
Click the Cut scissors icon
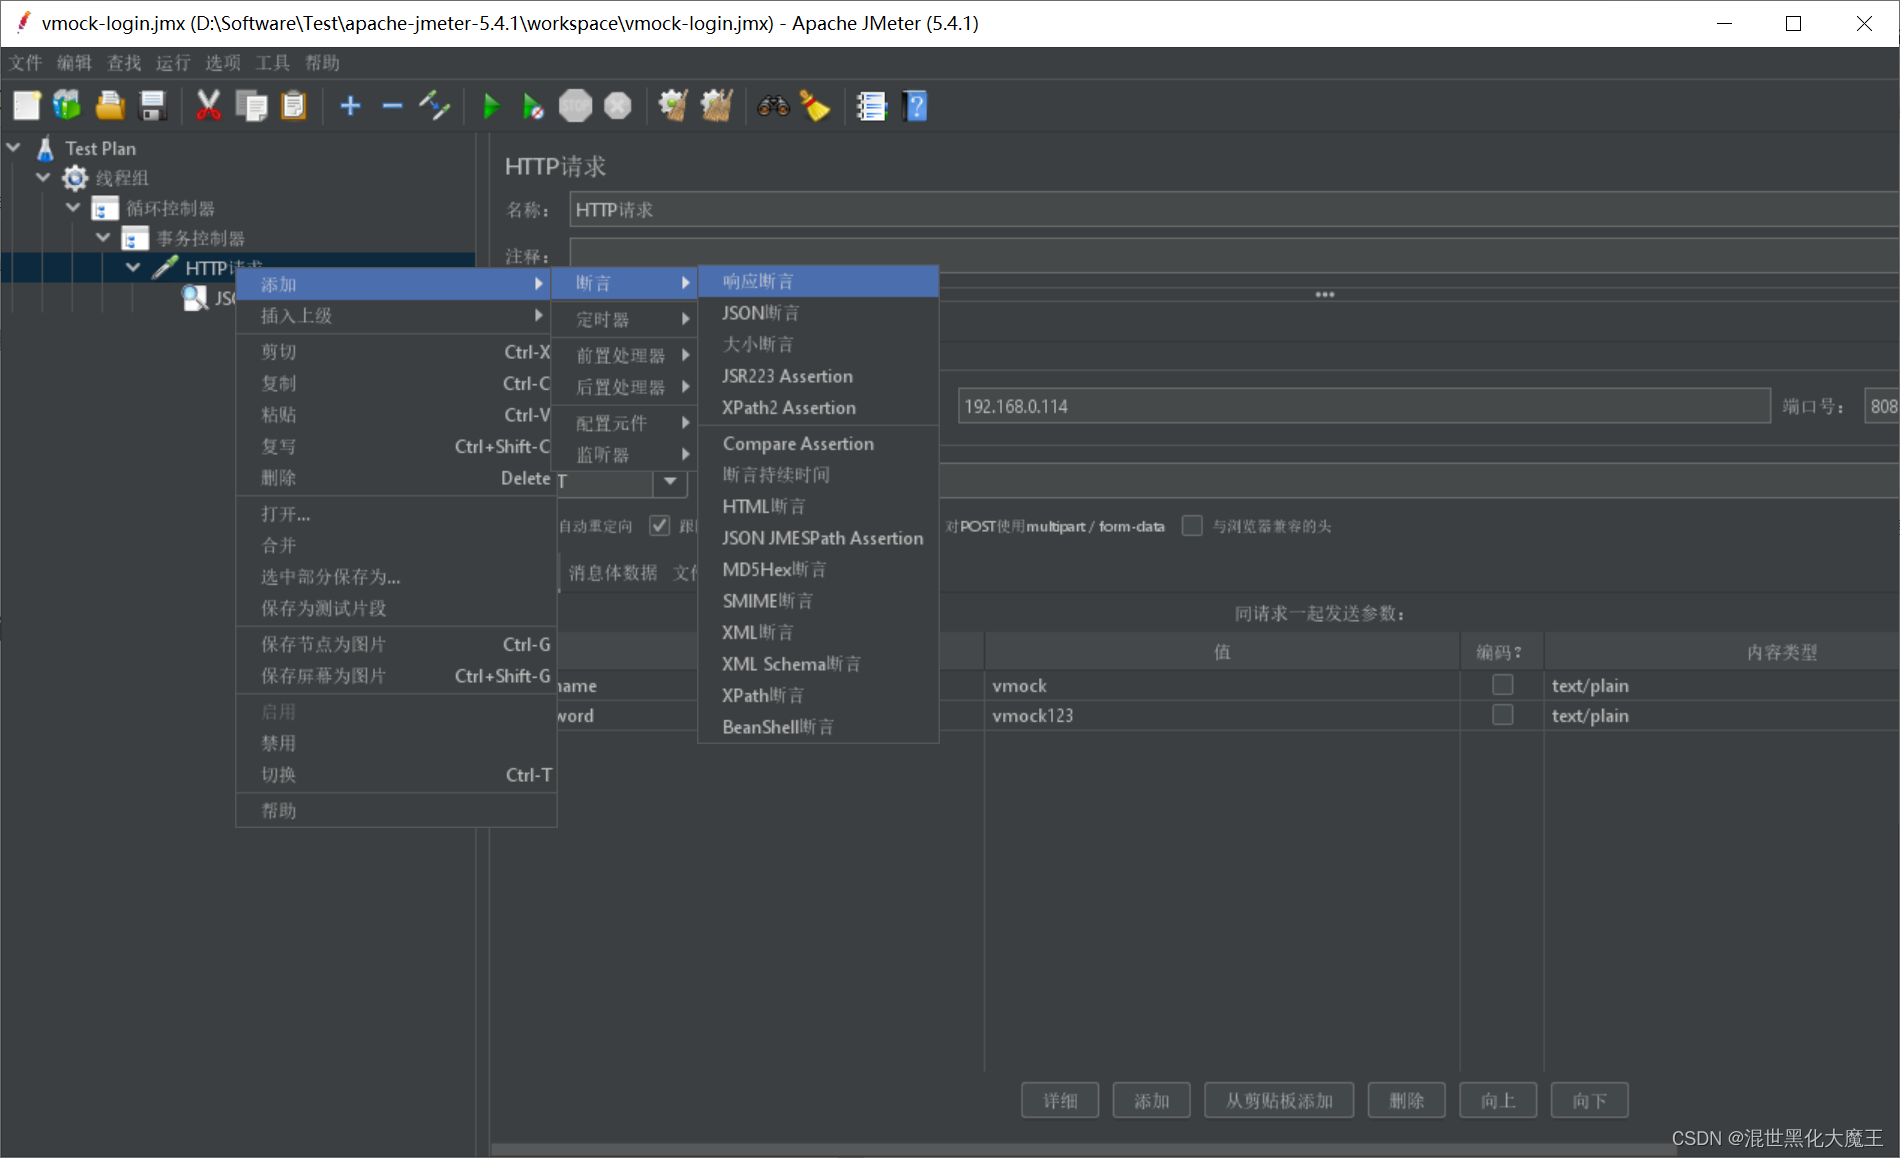(208, 106)
